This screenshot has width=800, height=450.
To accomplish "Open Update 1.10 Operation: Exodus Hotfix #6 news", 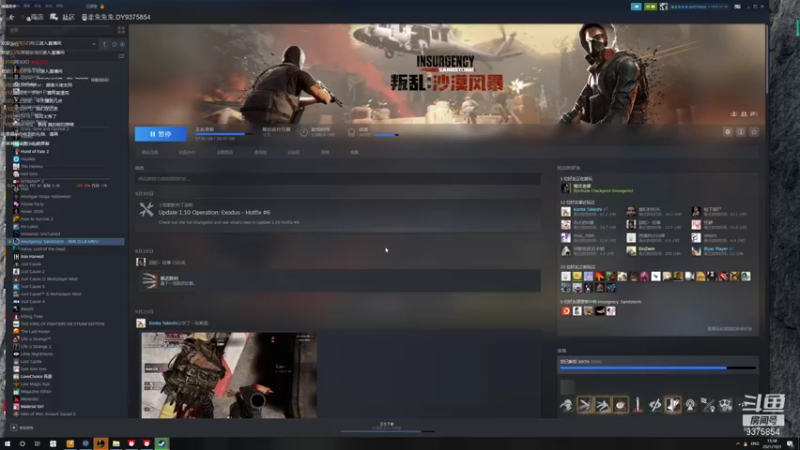I will coord(214,212).
